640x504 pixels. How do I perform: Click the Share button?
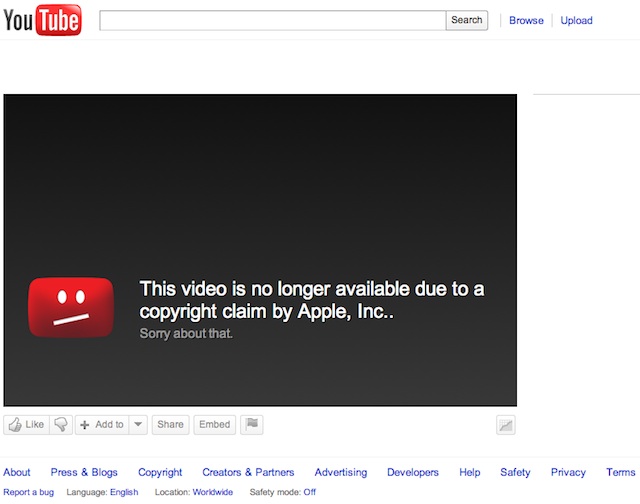tap(171, 425)
